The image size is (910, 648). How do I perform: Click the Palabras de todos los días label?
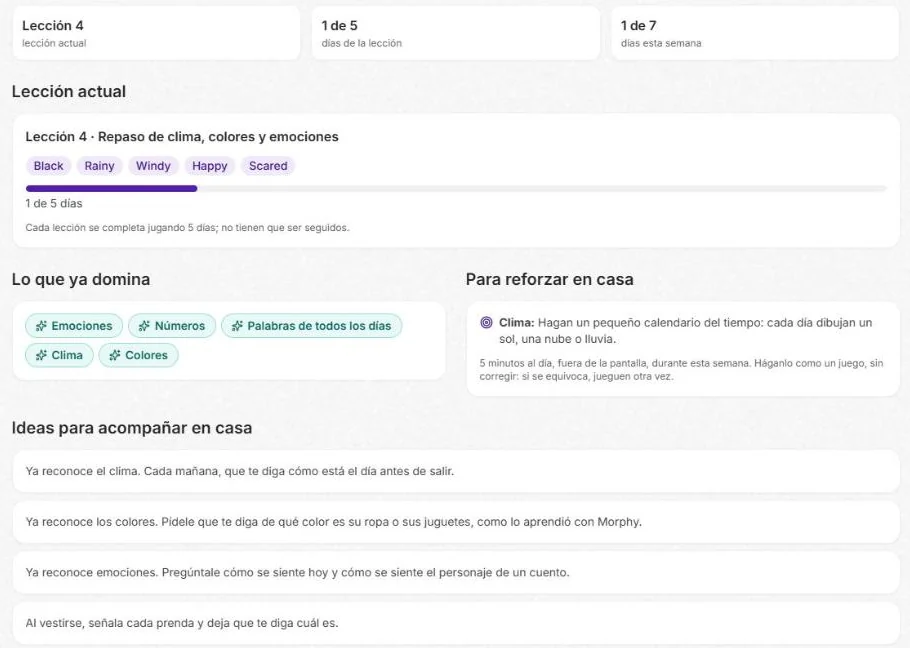[x=319, y=326]
